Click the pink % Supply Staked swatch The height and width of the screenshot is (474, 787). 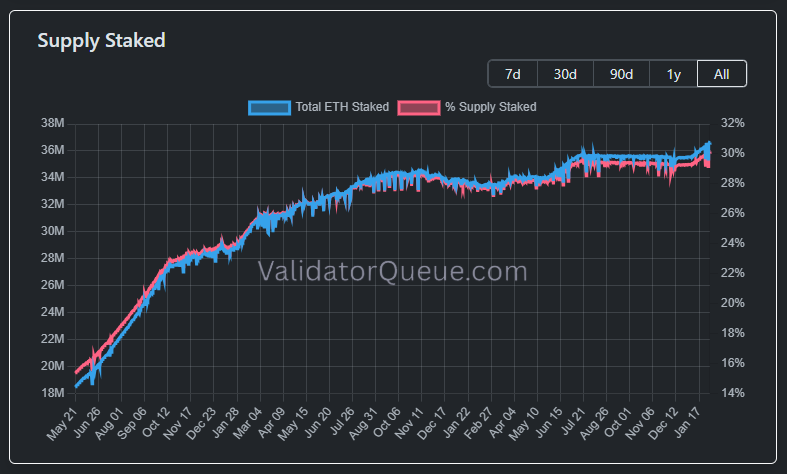pyautogui.click(x=419, y=107)
